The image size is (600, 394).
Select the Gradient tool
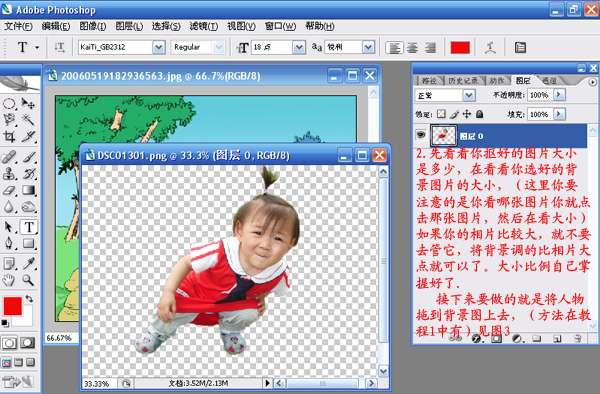[x=29, y=190]
